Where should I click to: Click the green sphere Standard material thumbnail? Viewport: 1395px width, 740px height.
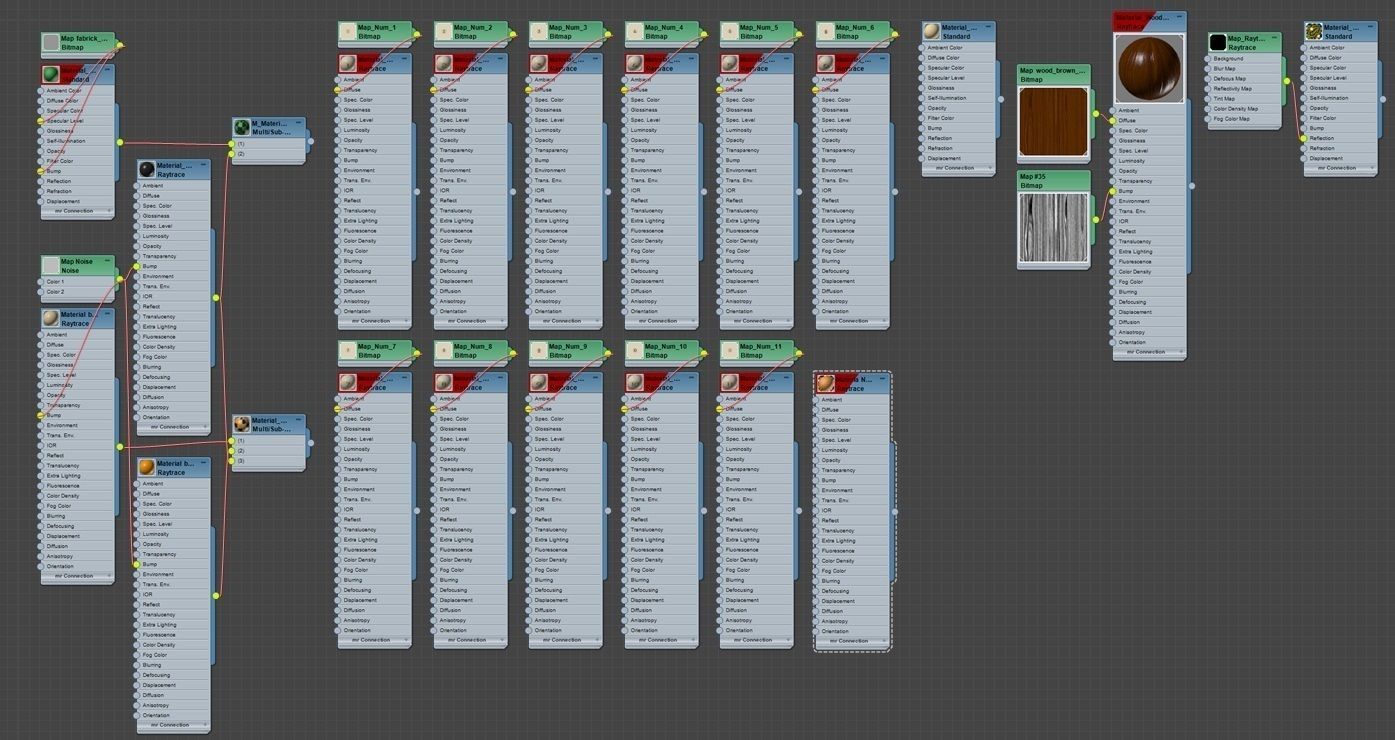pyautogui.click(x=50, y=75)
